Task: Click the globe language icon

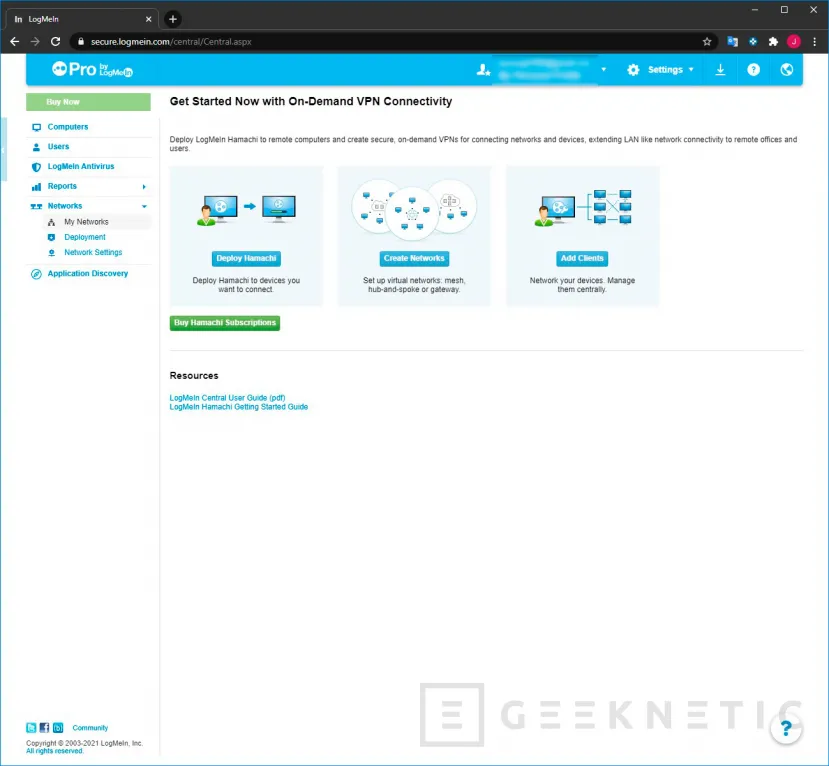Action: point(787,70)
